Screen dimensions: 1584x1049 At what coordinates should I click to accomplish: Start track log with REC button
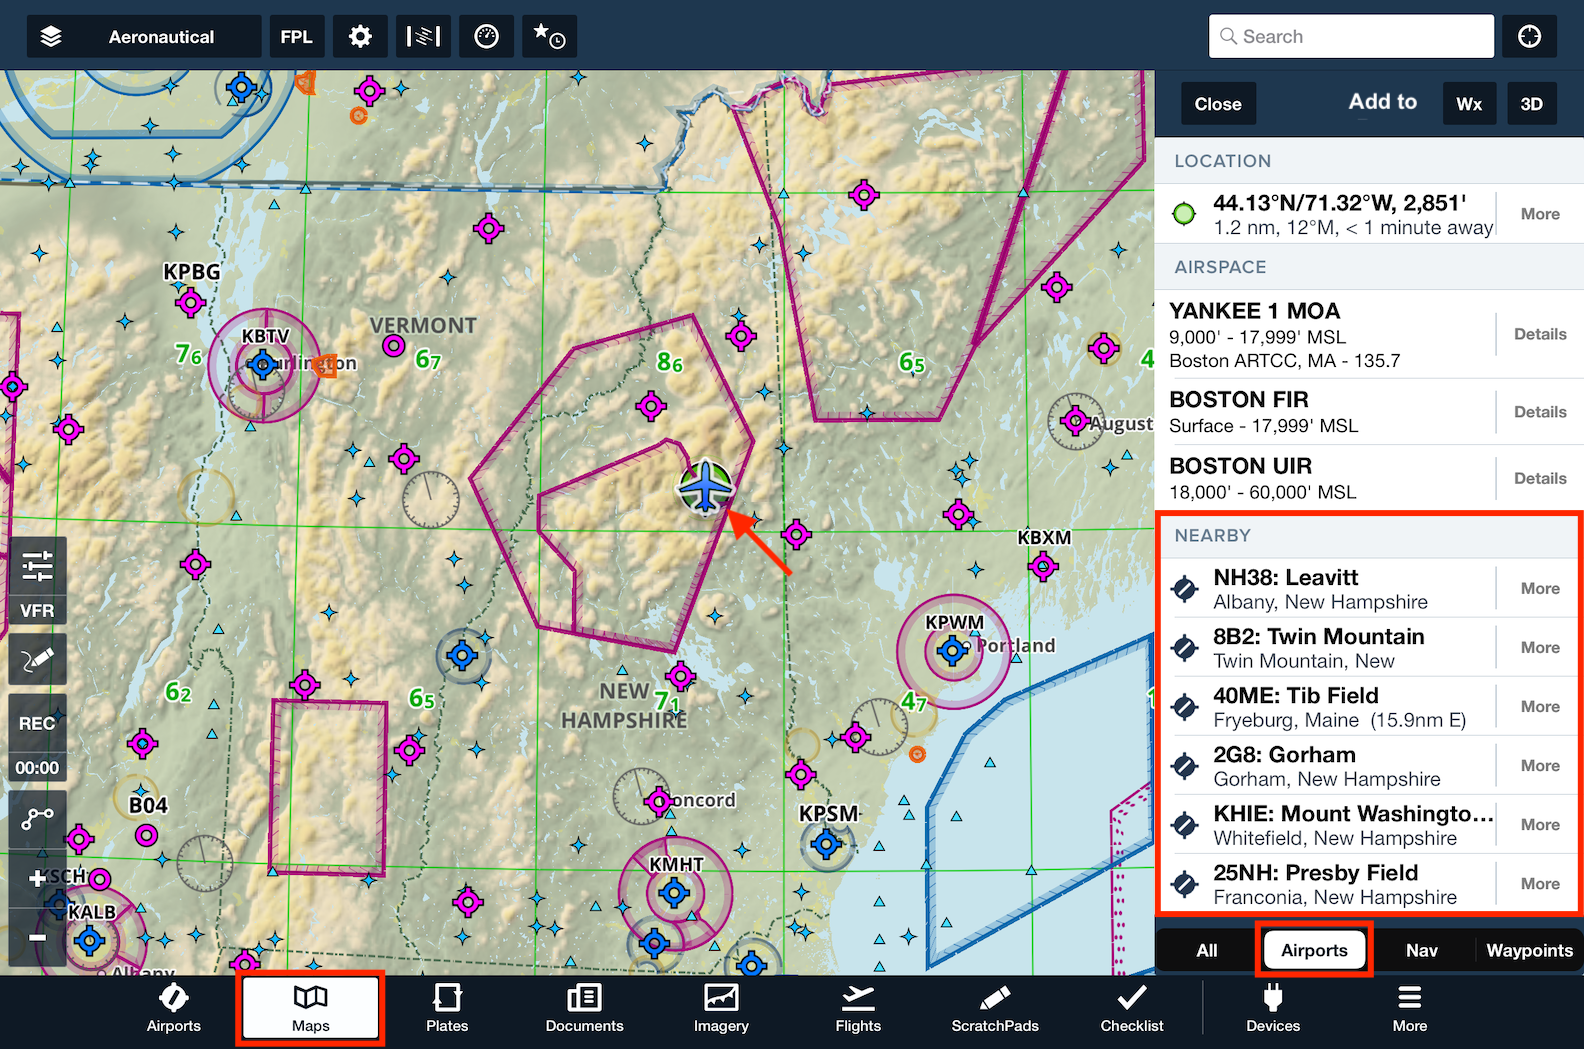[x=37, y=723]
